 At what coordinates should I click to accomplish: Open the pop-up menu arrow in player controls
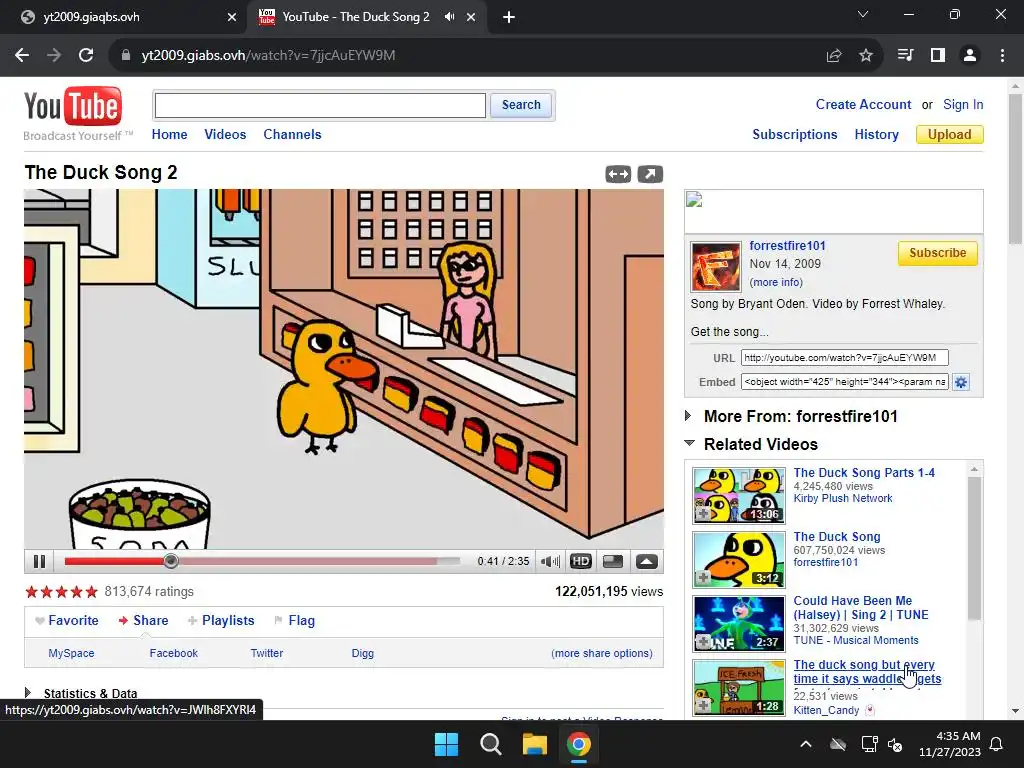(x=647, y=561)
